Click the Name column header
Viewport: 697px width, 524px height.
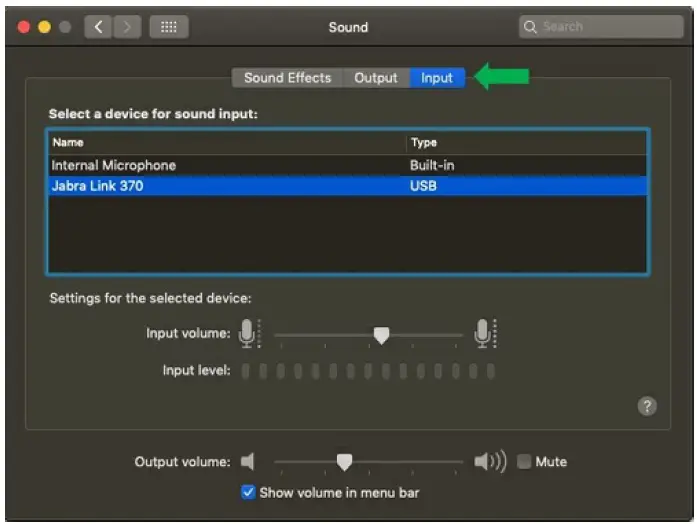click(x=227, y=143)
